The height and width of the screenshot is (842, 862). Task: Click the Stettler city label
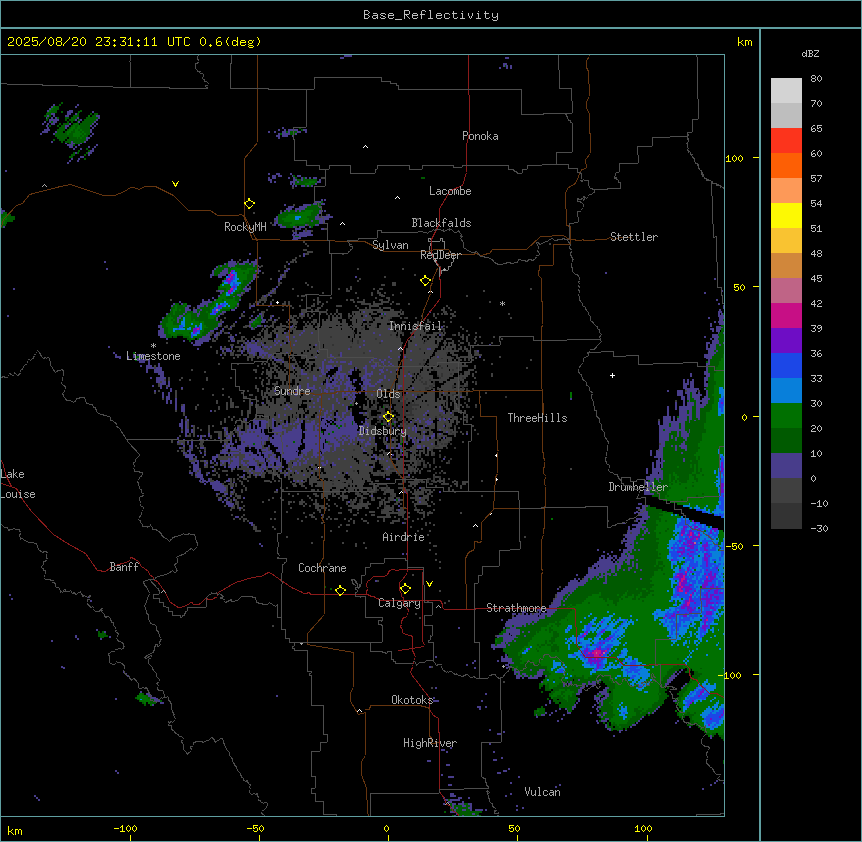[x=634, y=237]
